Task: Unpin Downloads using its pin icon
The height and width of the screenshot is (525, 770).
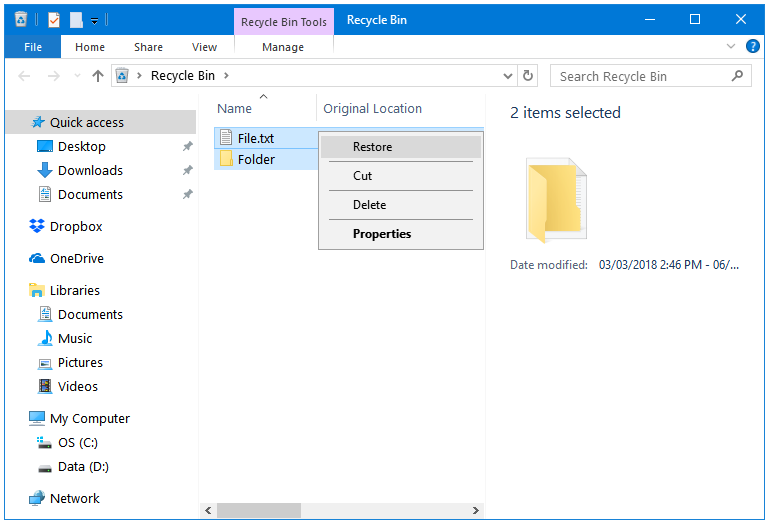Action: pyautogui.click(x=187, y=170)
